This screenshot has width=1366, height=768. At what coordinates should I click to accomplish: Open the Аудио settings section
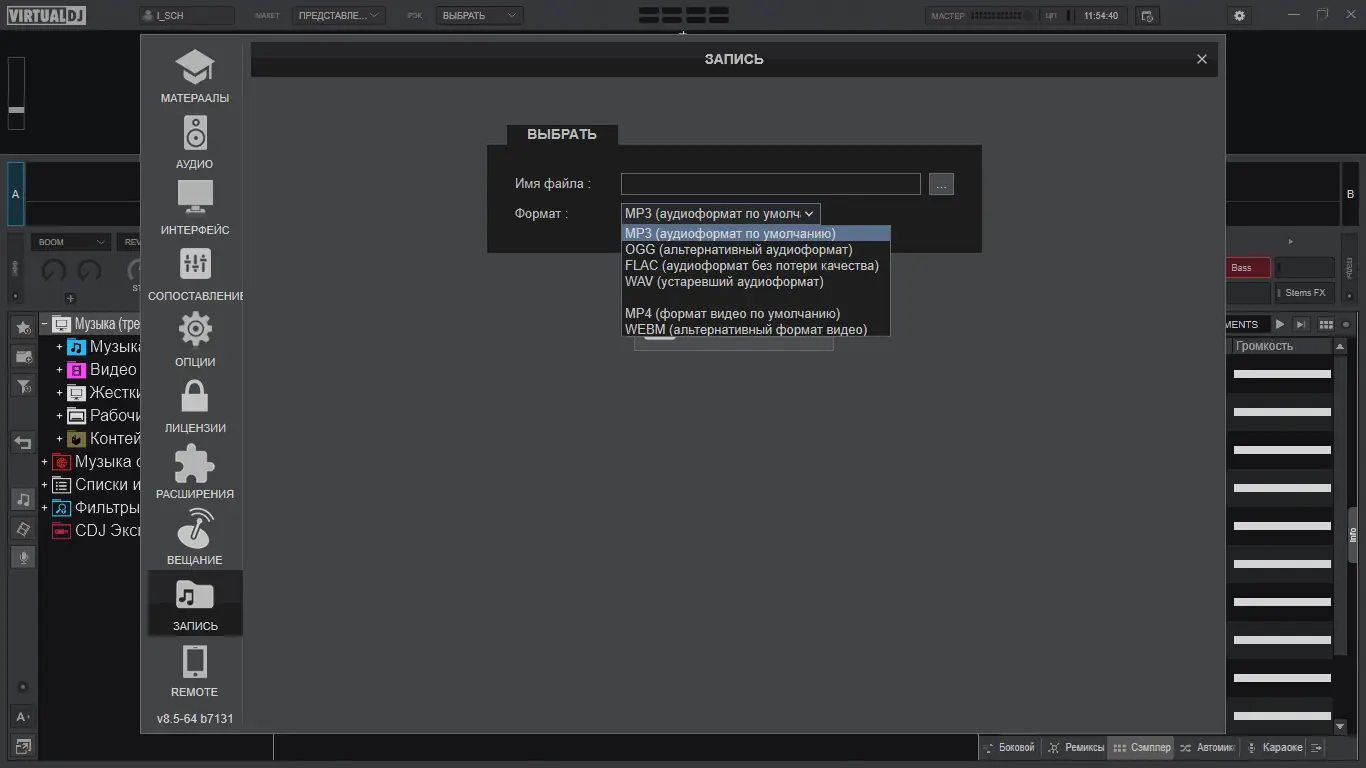pyautogui.click(x=195, y=143)
